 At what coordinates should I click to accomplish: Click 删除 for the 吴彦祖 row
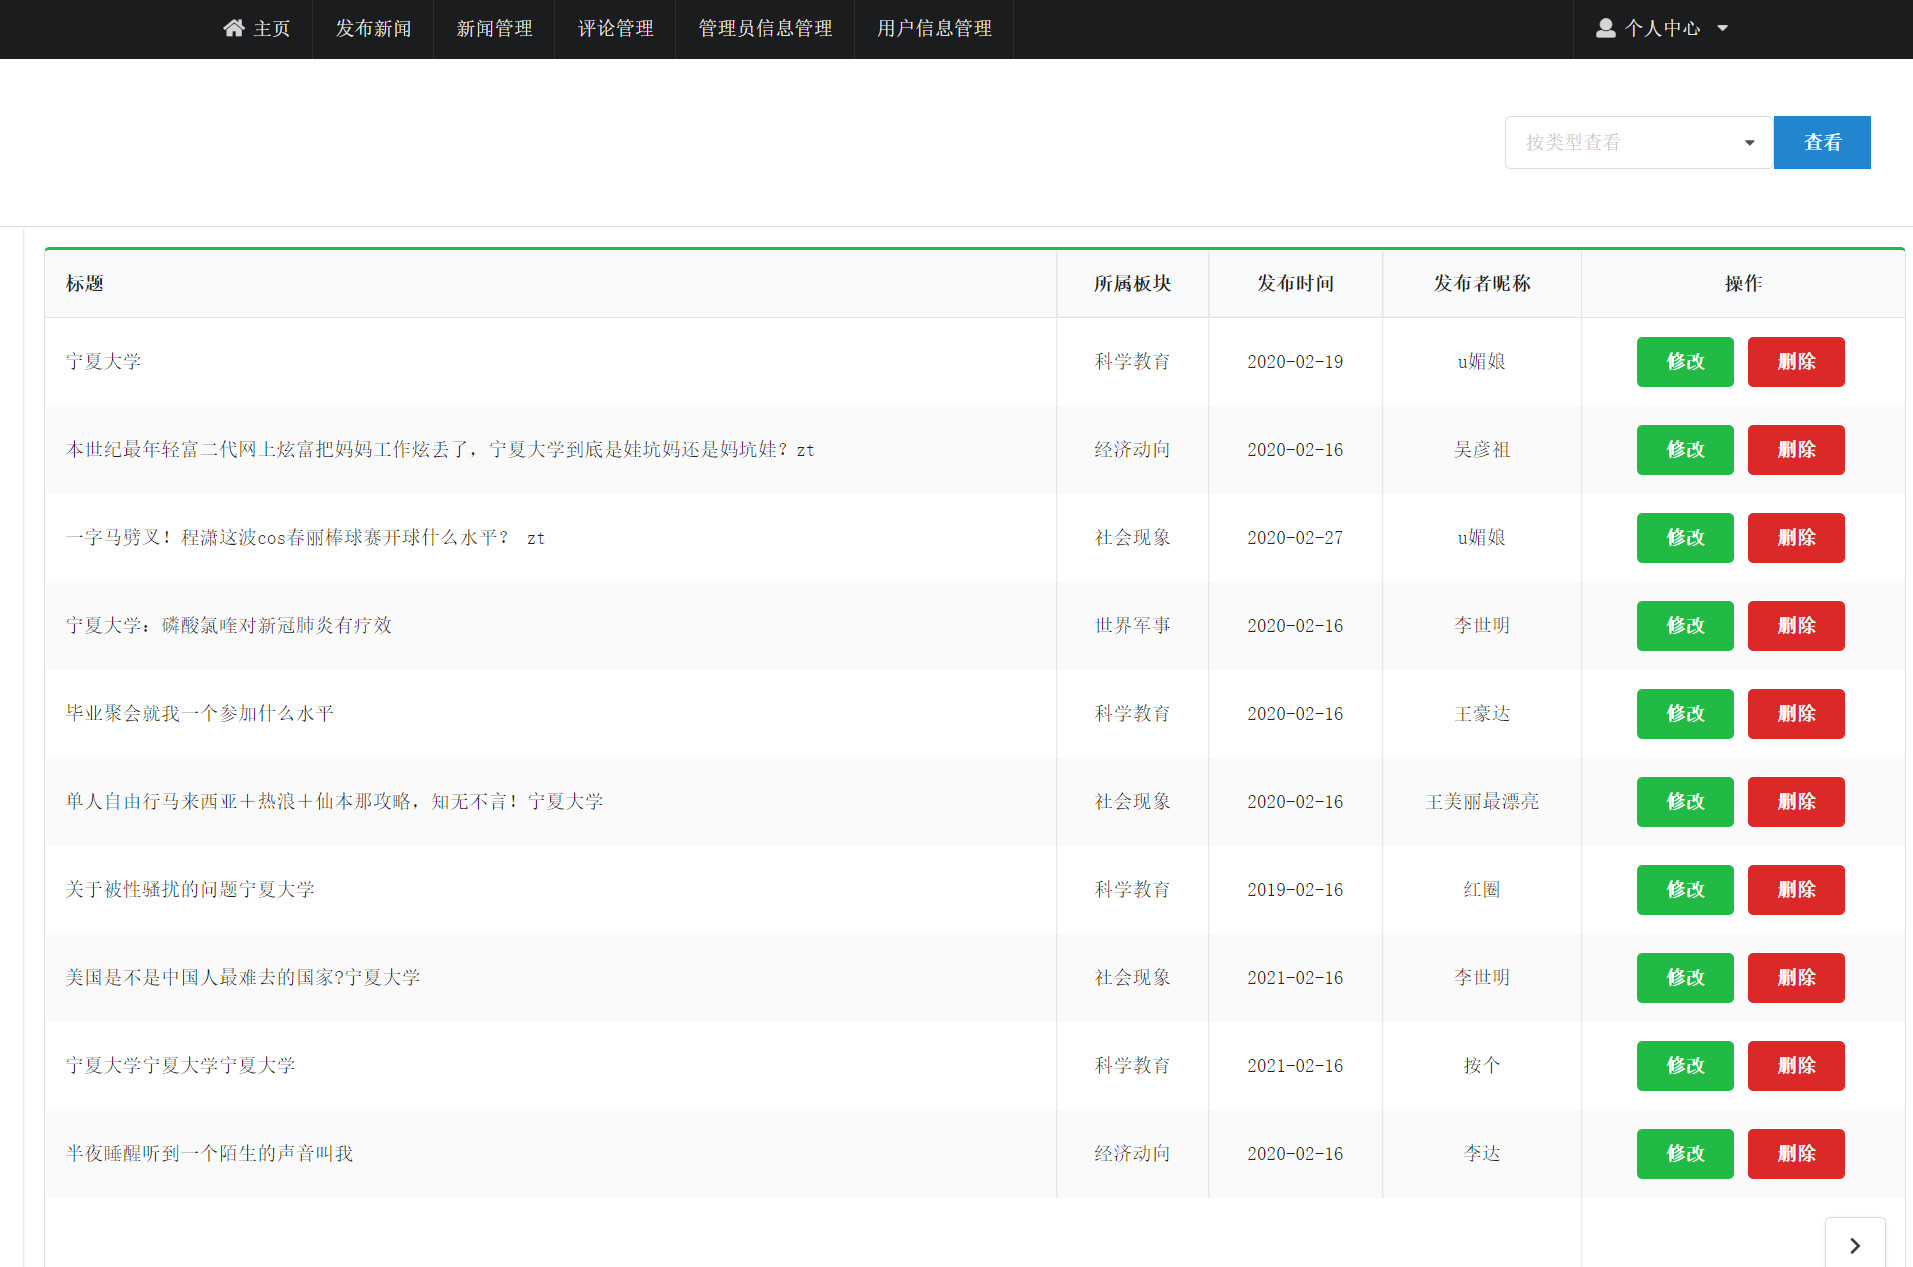pos(1796,450)
